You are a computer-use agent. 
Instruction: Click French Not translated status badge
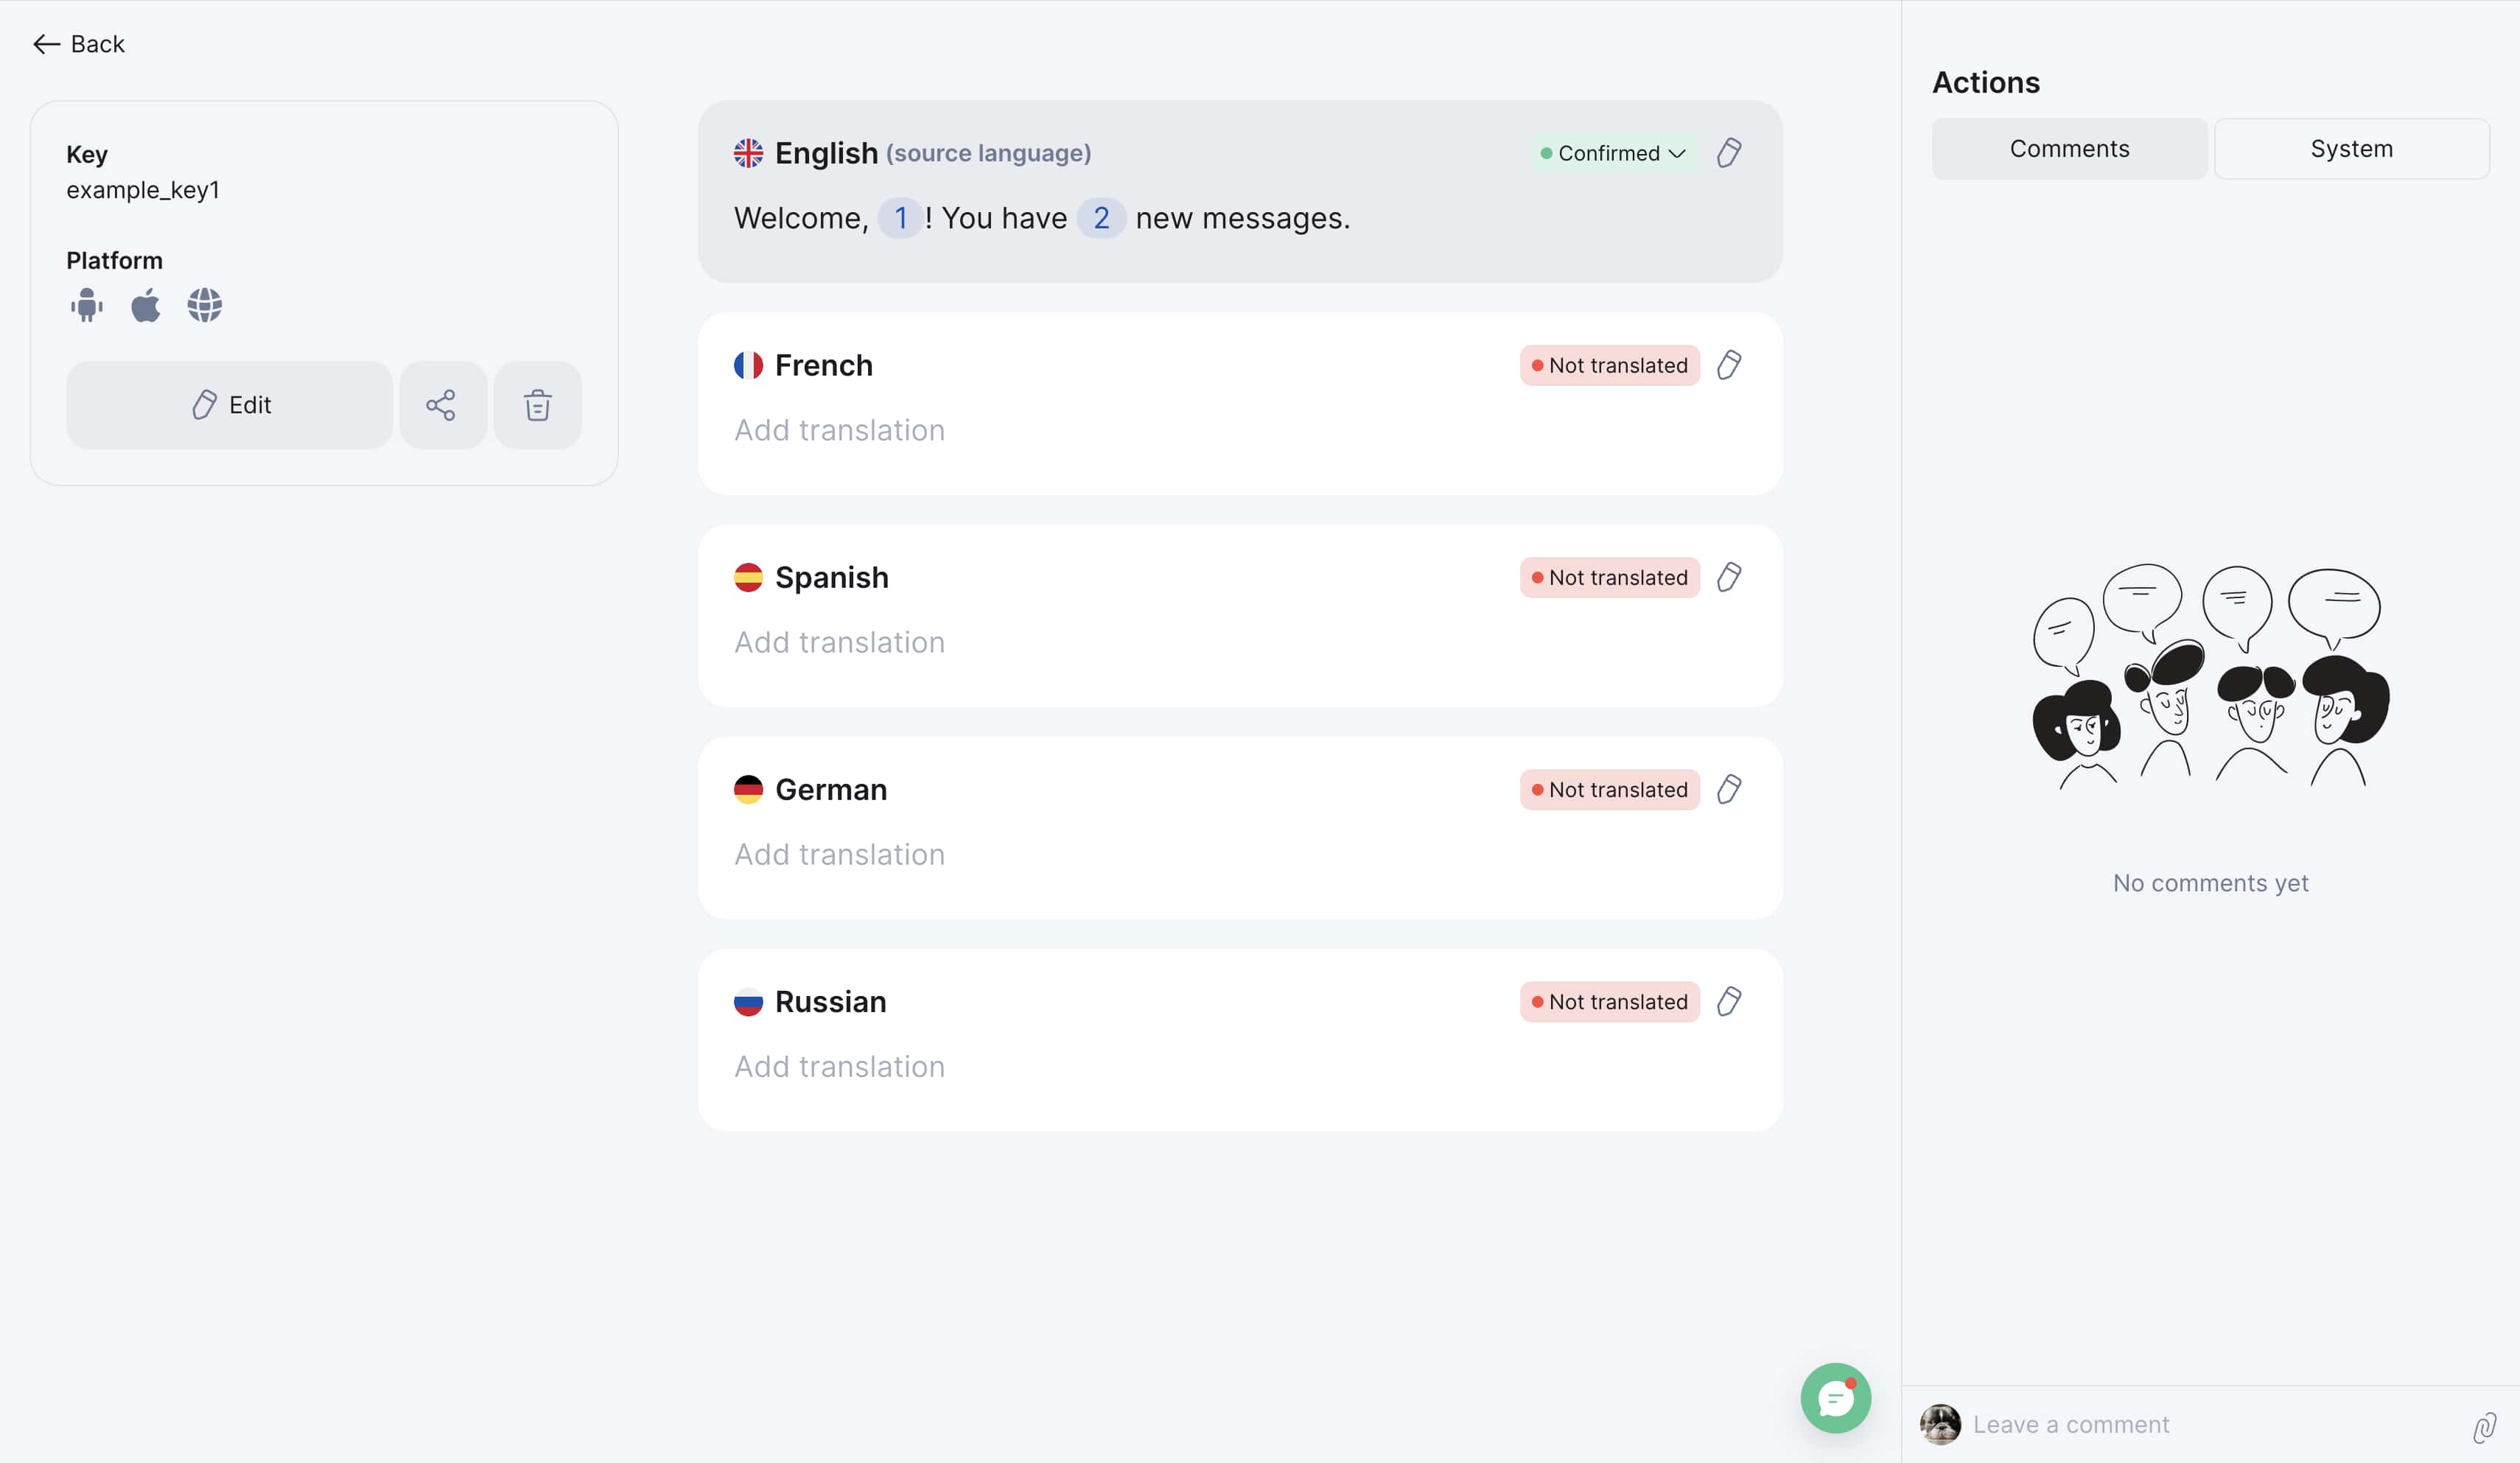tap(1609, 365)
